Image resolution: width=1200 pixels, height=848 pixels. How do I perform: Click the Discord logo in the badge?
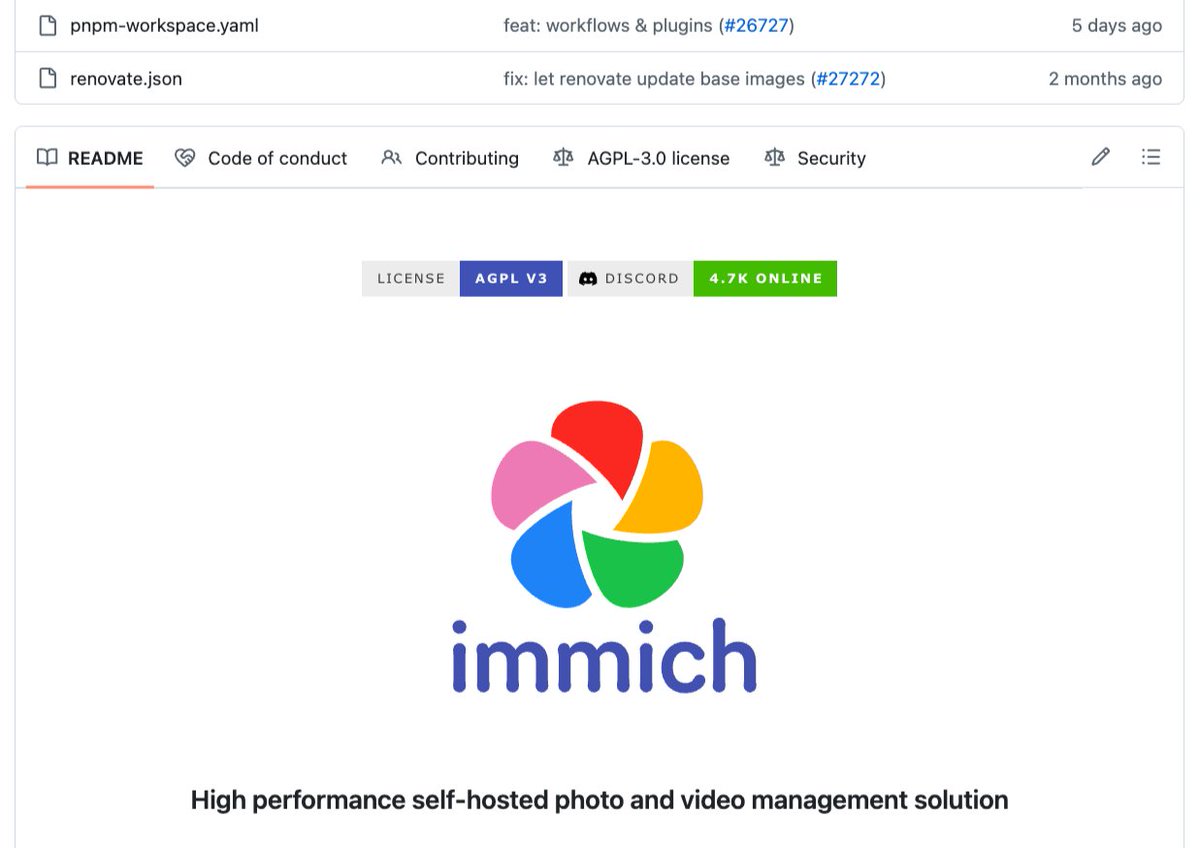pos(588,279)
